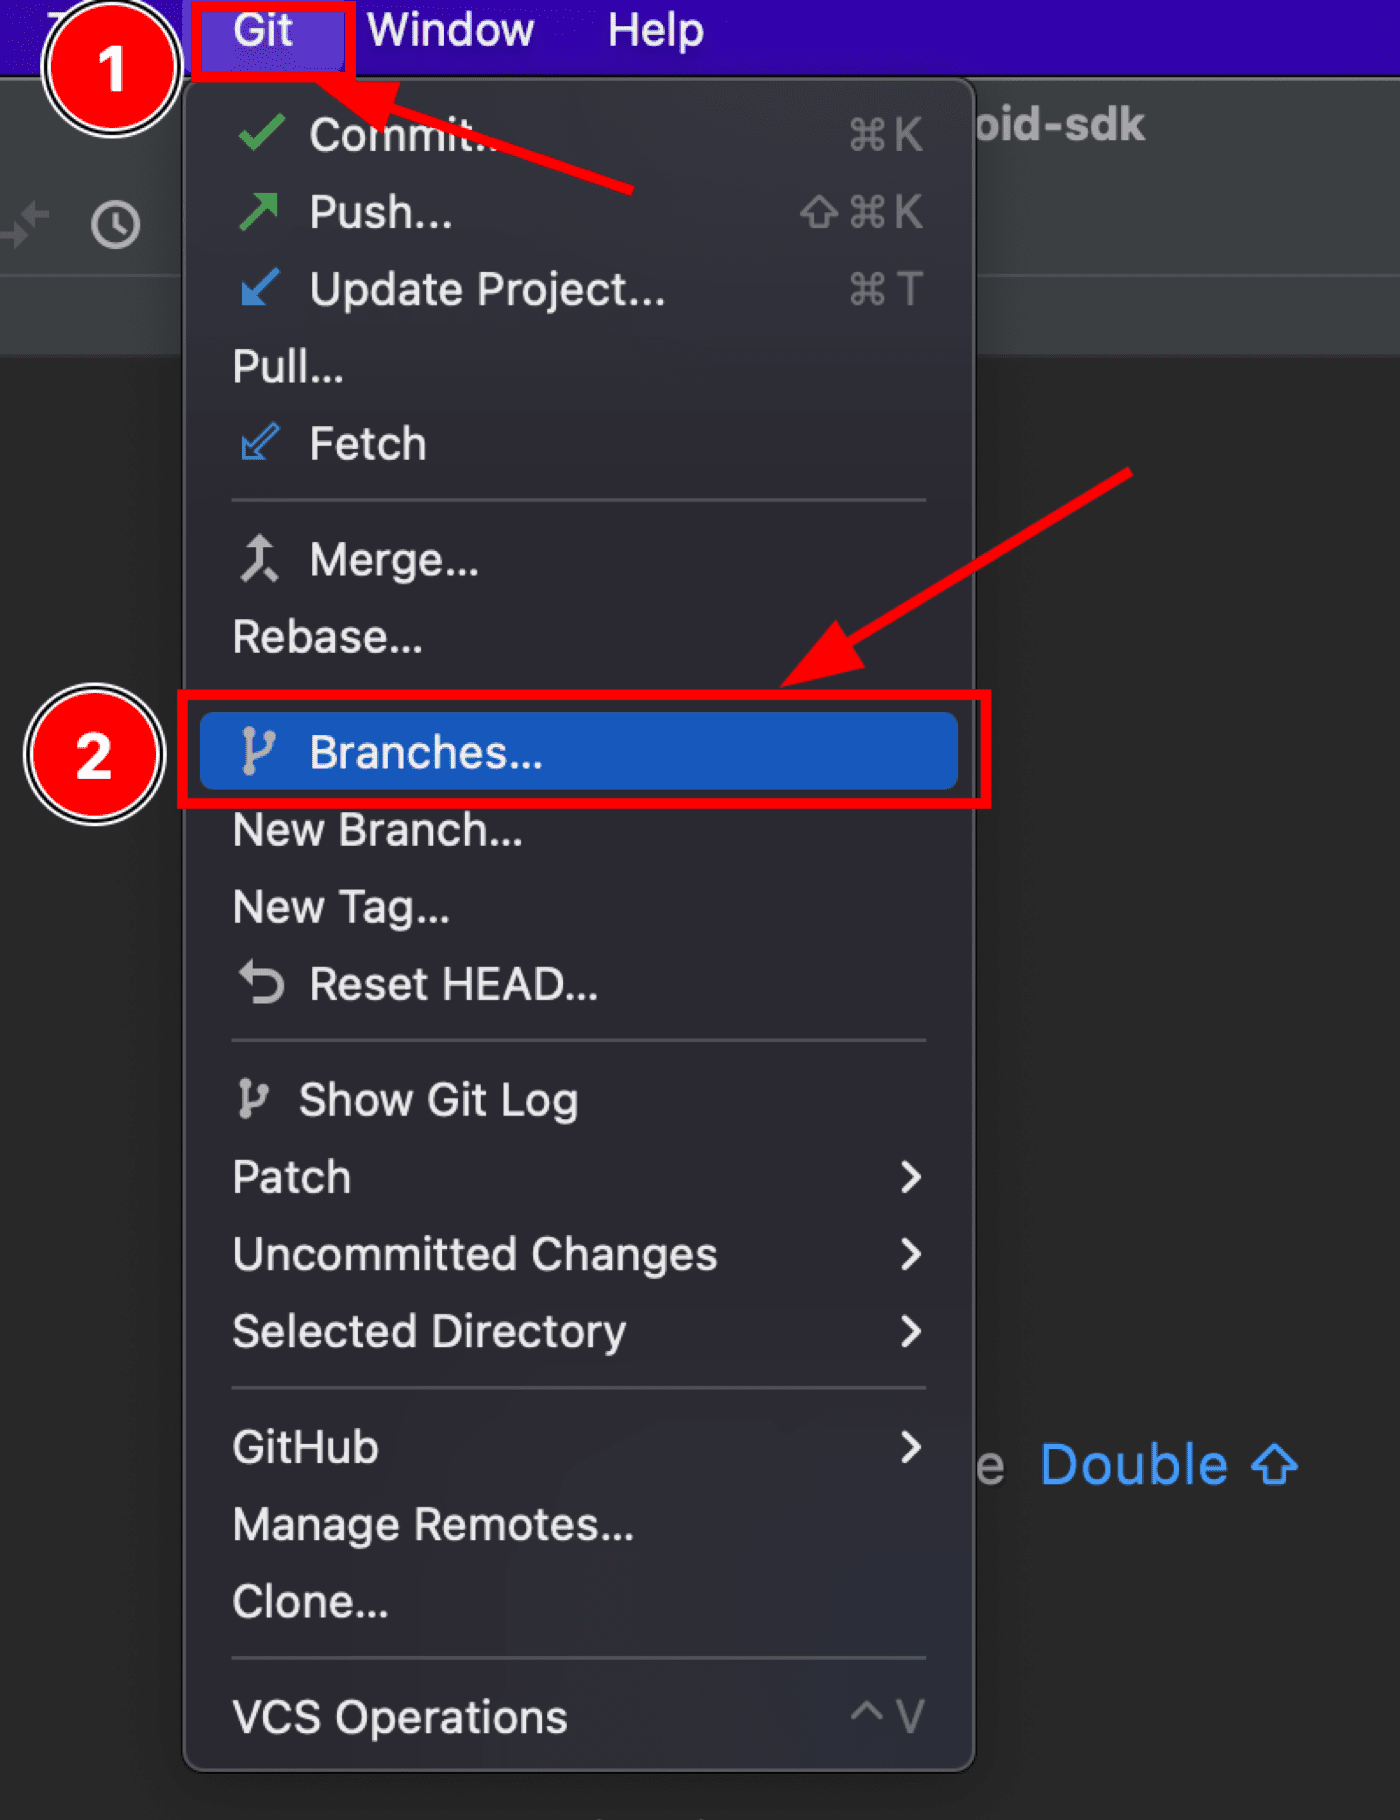
Task: Click the clock history icon in toolbar
Action: coord(116,224)
